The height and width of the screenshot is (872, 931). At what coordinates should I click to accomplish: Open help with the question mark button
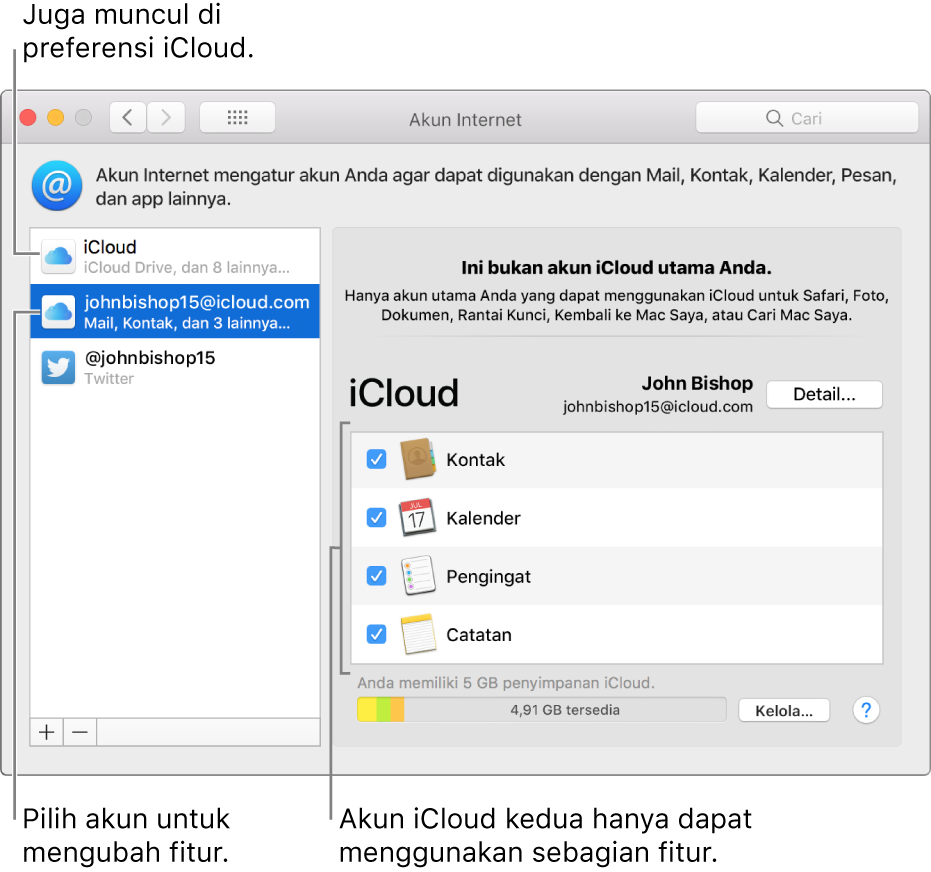coord(865,710)
